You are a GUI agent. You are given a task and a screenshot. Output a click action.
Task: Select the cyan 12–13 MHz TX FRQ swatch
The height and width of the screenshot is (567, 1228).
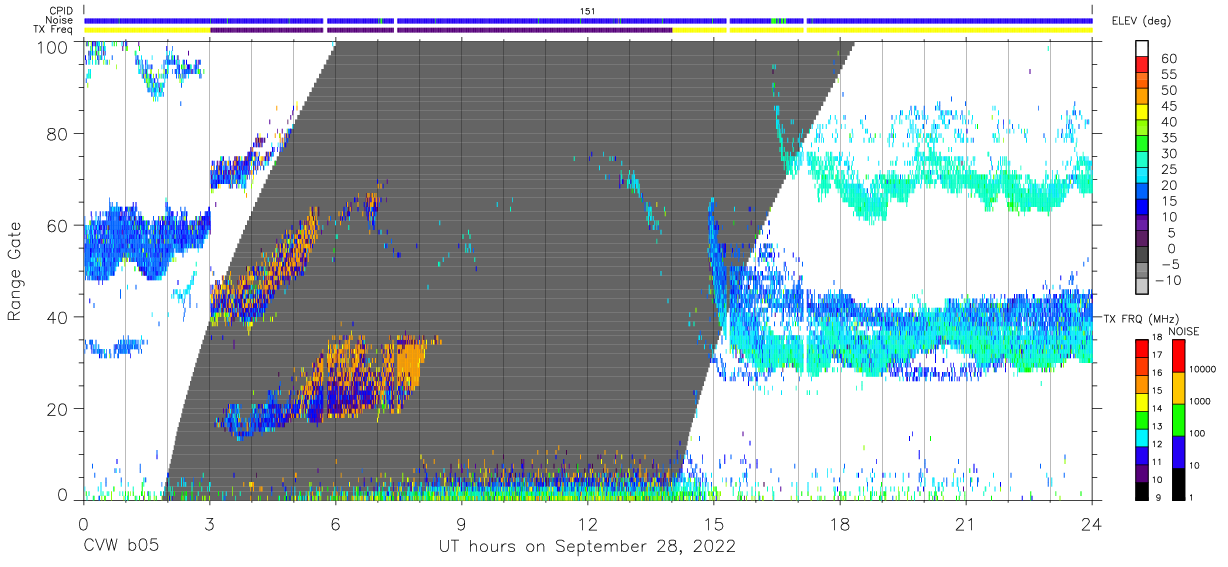point(1143,436)
